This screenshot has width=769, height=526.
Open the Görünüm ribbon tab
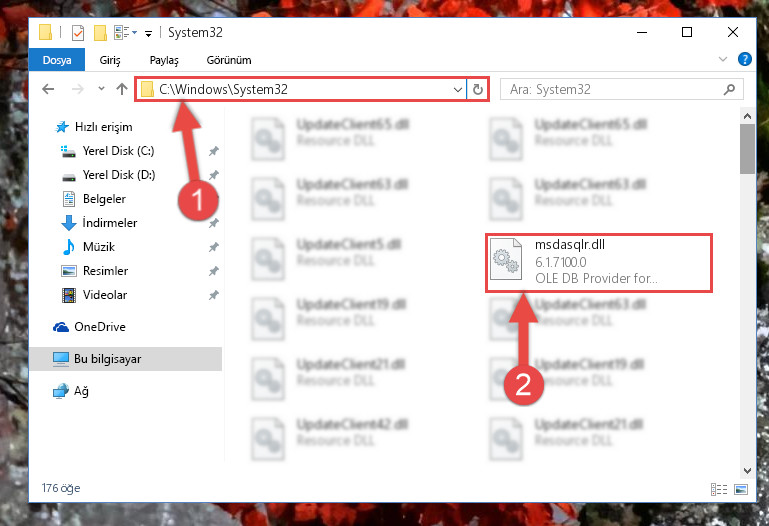coord(229,60)
